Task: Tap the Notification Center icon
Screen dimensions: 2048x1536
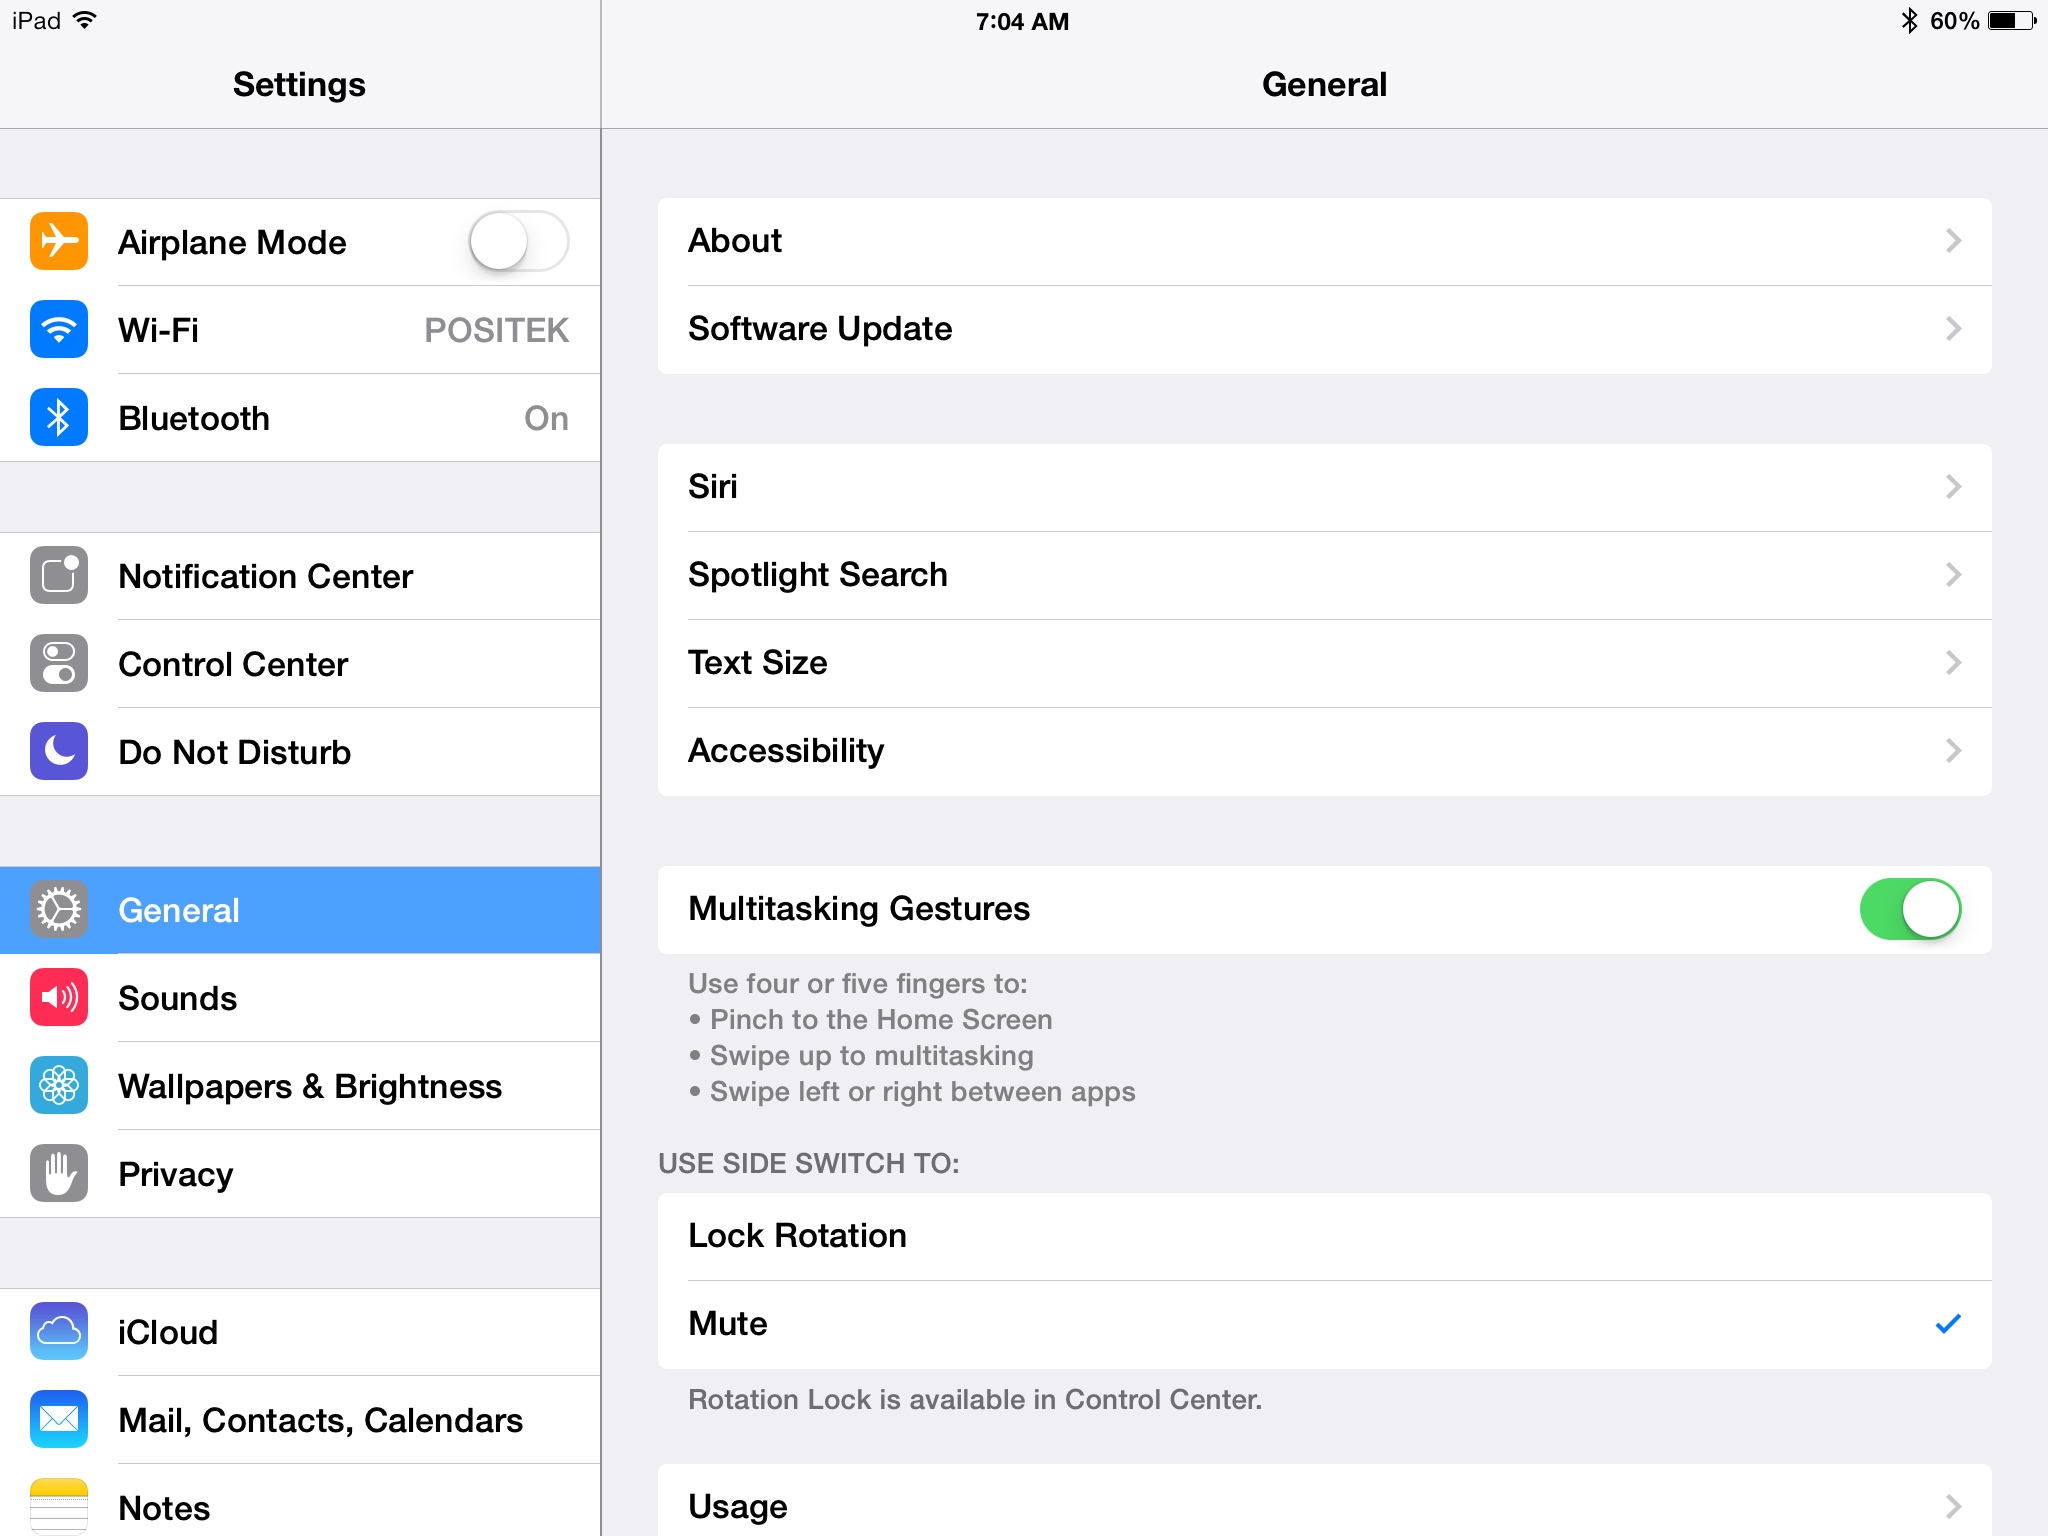Action: tap(59, 575)
